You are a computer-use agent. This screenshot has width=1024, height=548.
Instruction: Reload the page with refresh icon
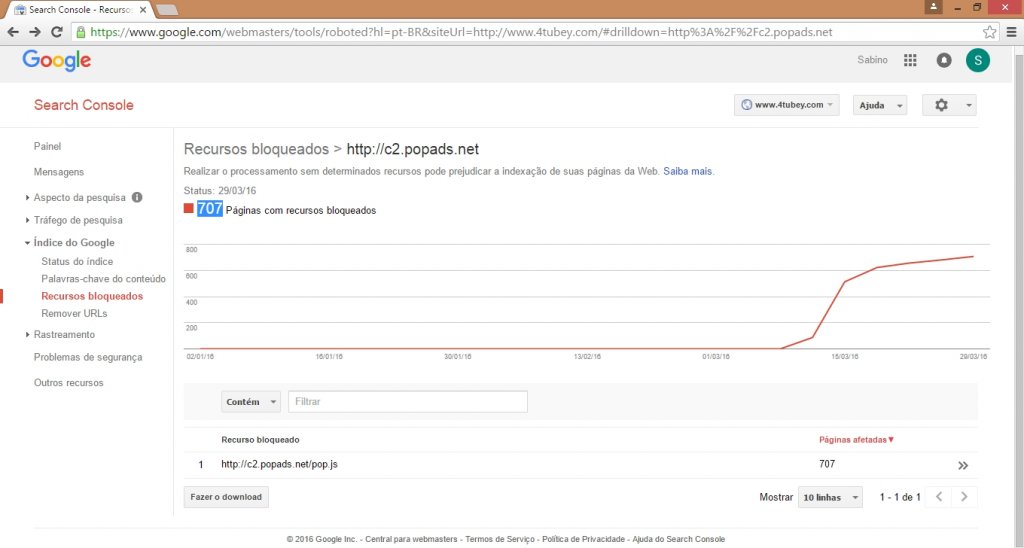click(57, 32)
